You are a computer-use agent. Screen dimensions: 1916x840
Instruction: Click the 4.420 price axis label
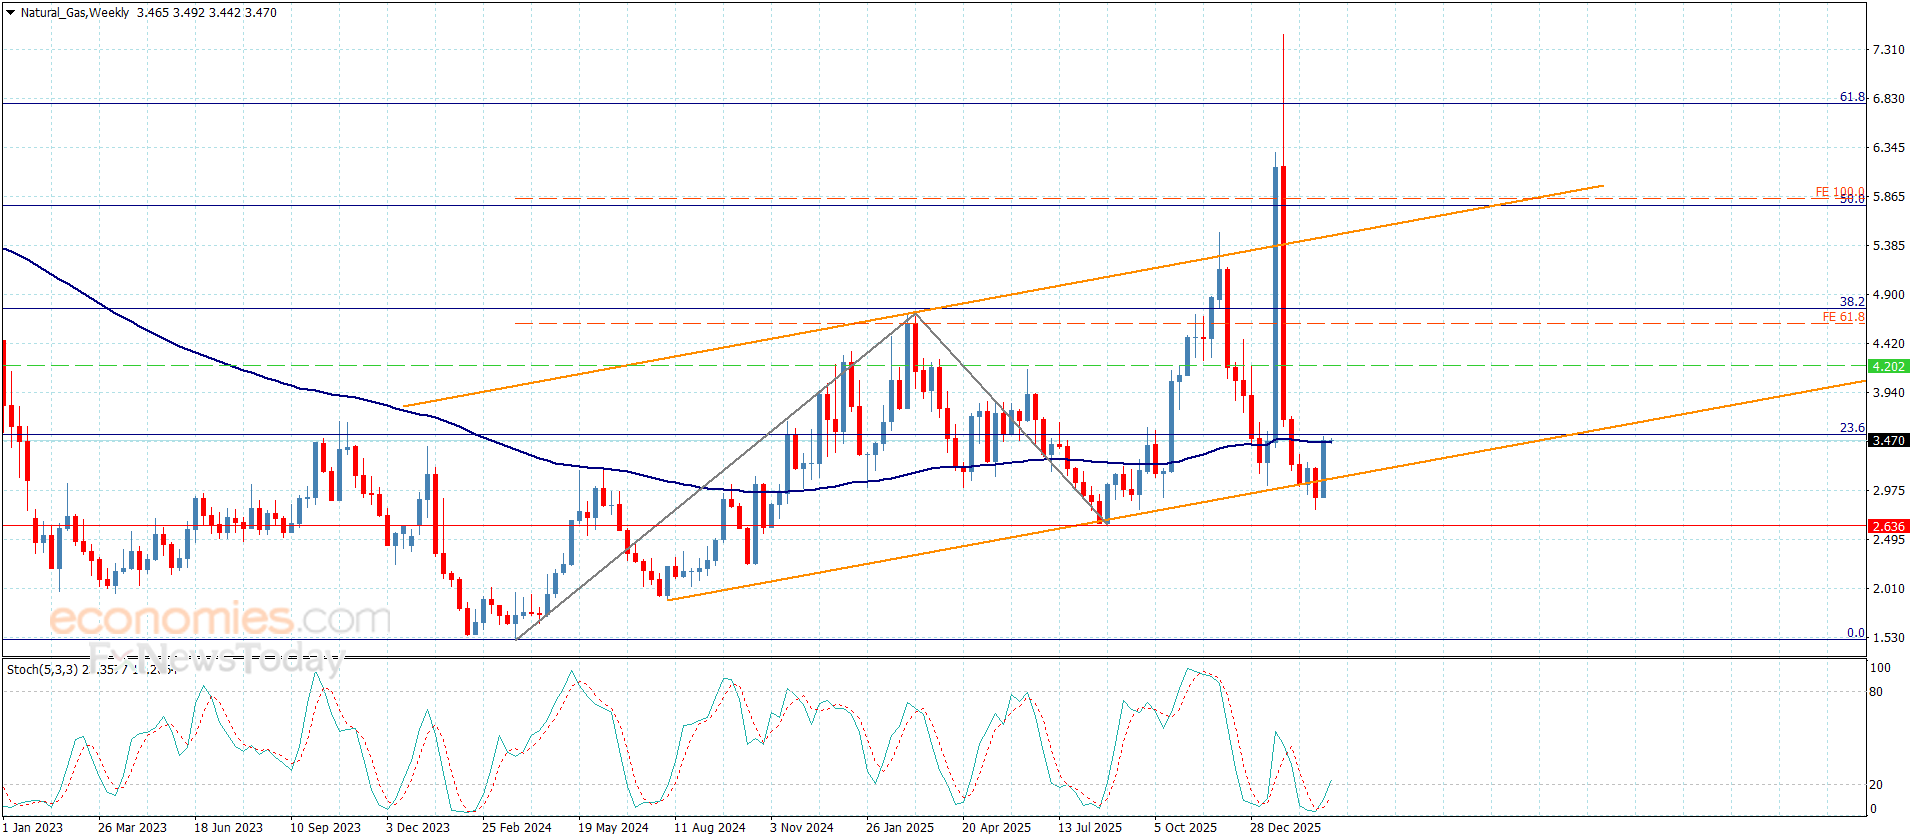[x=1888, y=344]
